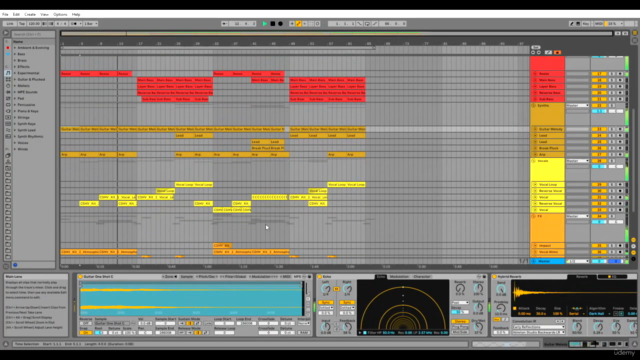This screenshot has height=360, width=640.
Task: Open Dark Hall algorithm dropdown
Action: pyautogui.click(x=598, y=313)
